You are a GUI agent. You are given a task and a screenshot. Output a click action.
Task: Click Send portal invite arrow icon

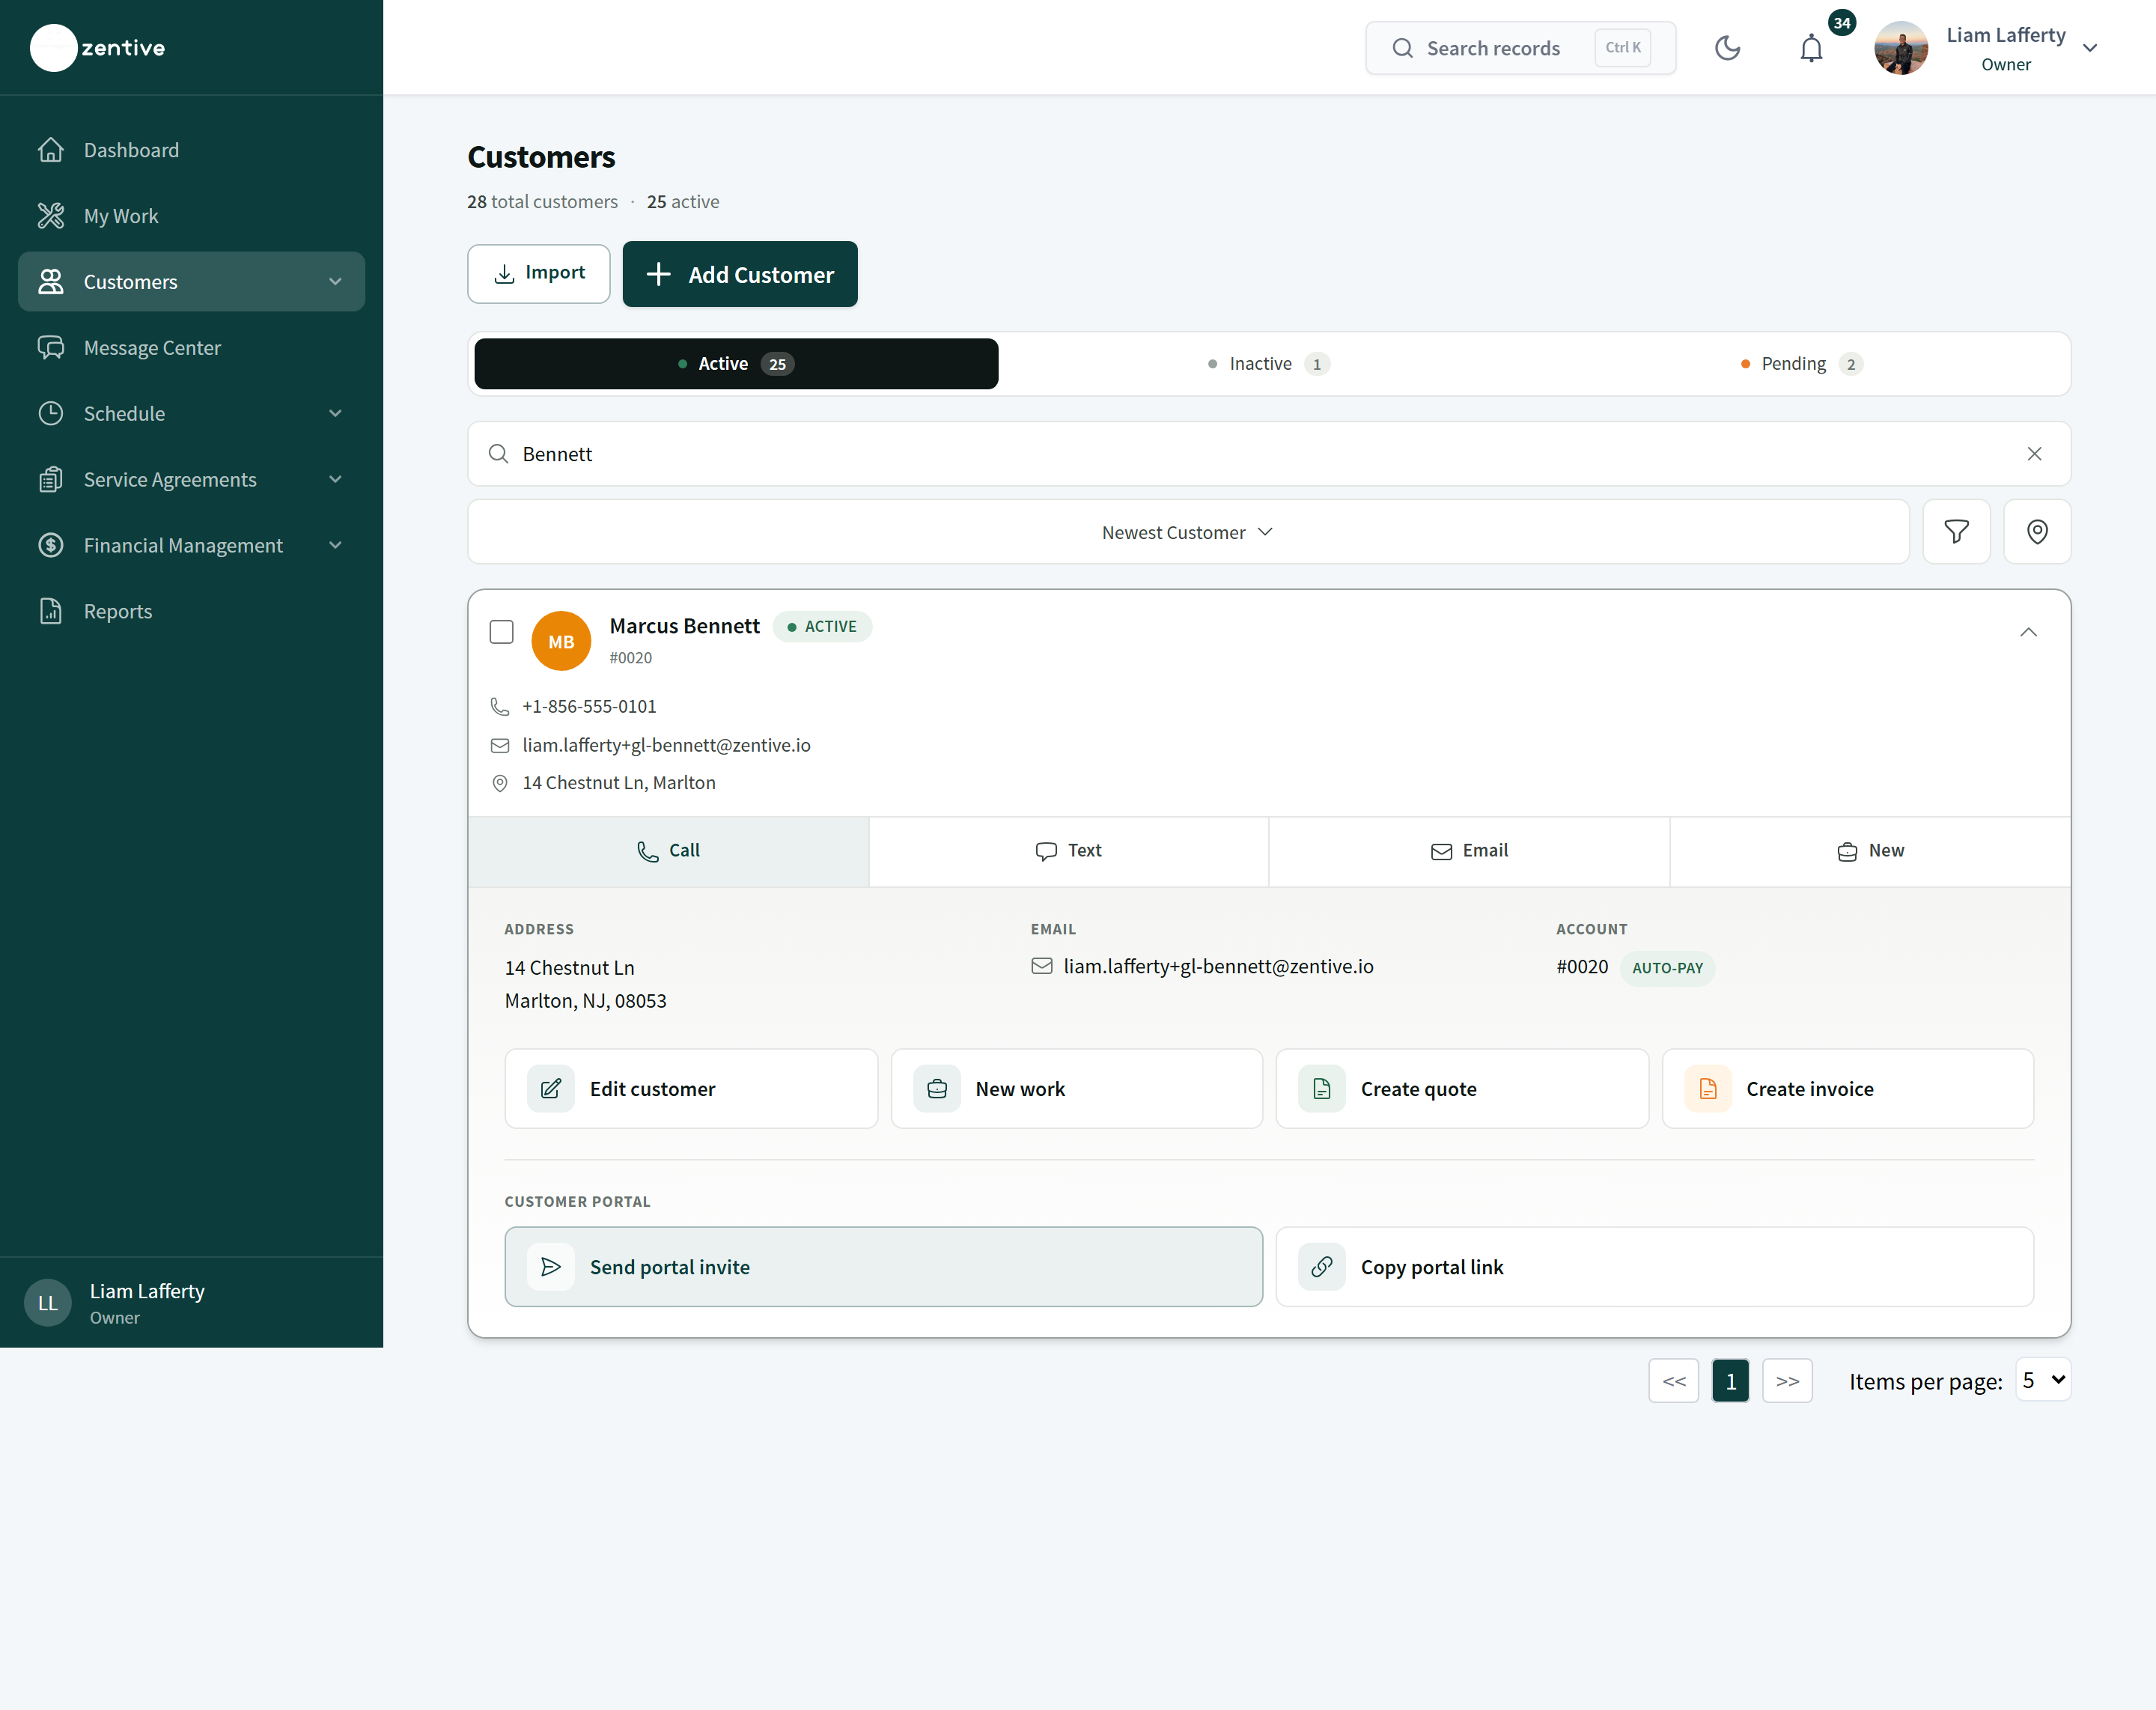(551, 1267)
